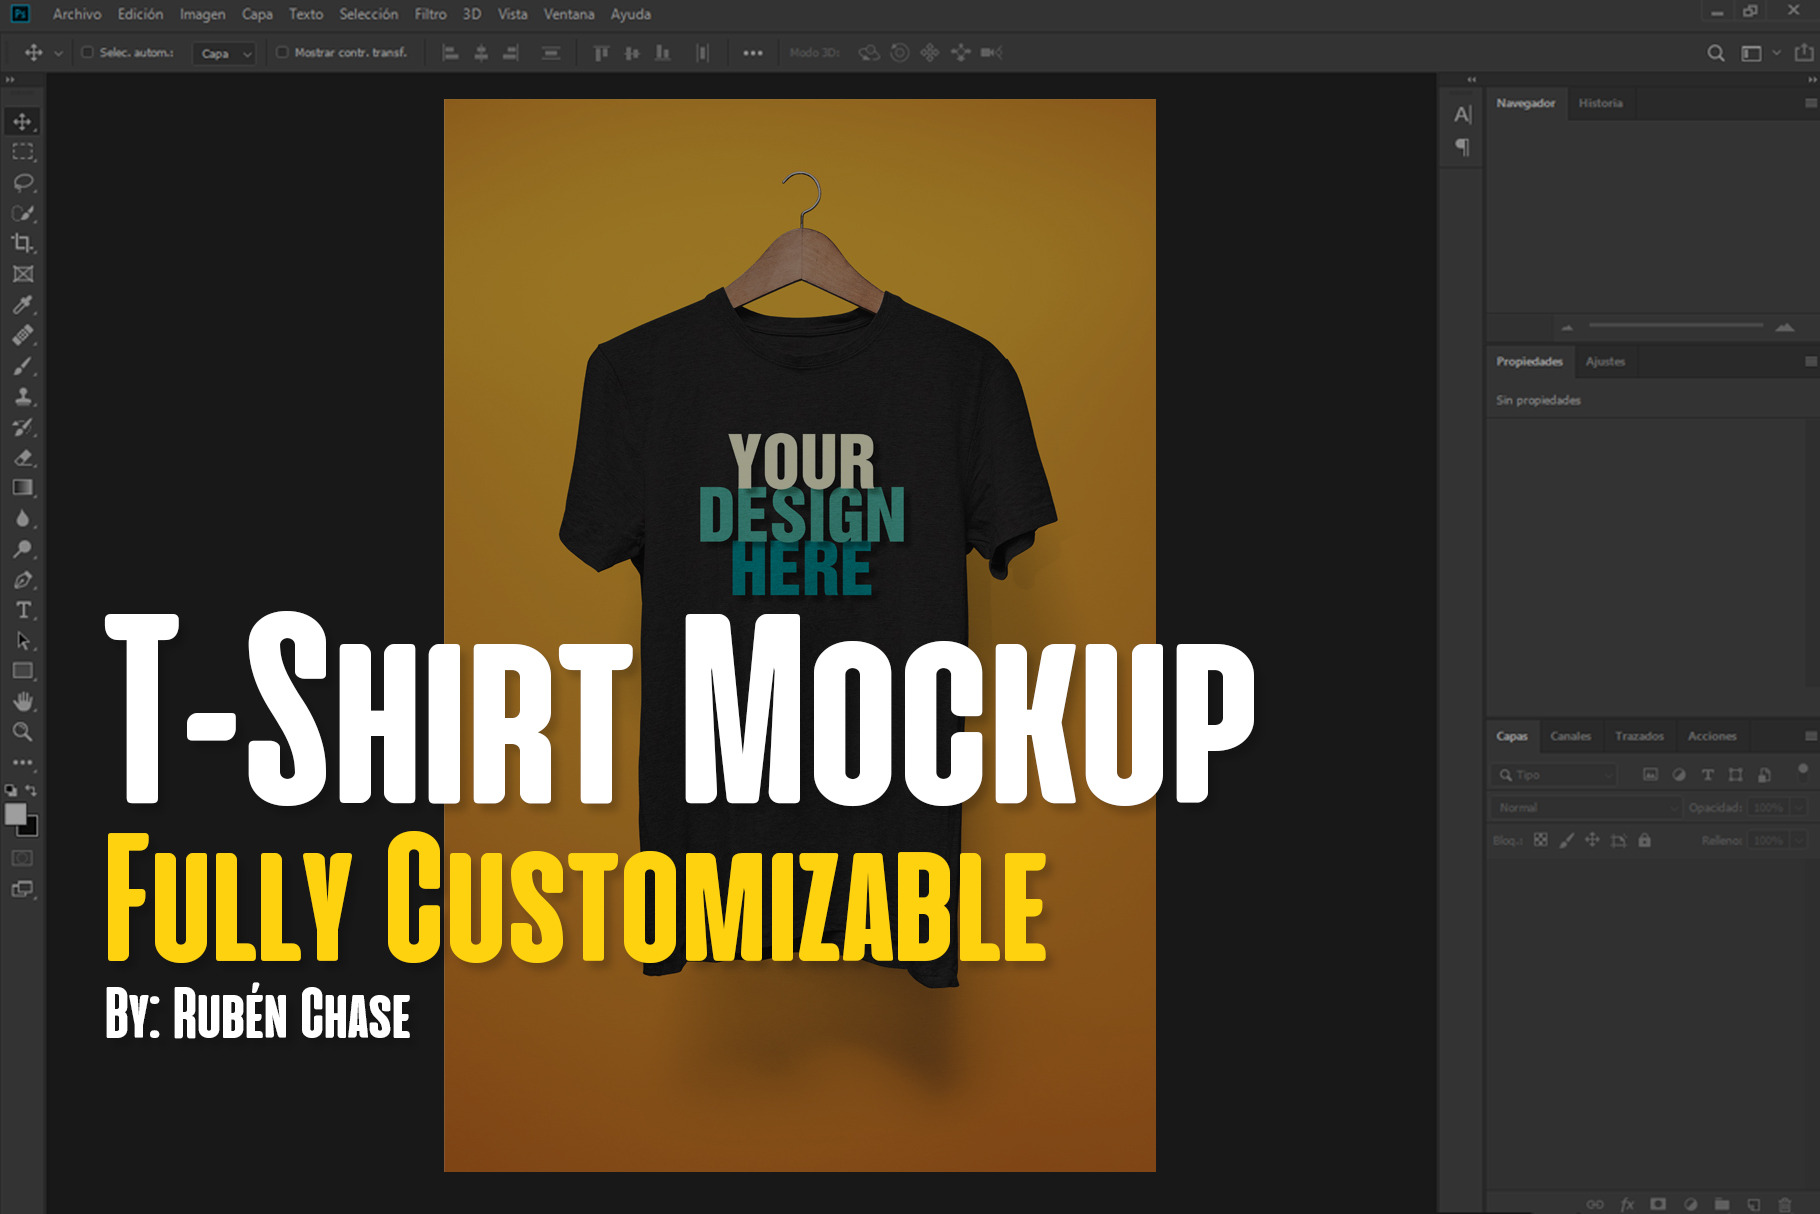
Task: Open the Tipo layer filter dropdown
Action: click(1555, 775)
